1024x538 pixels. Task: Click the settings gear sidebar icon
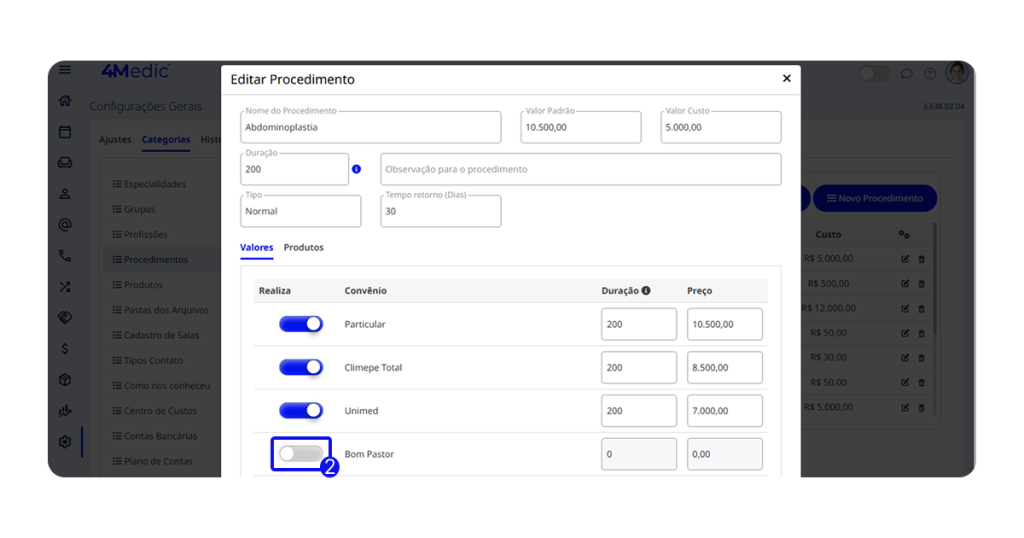tap(65, 442)
